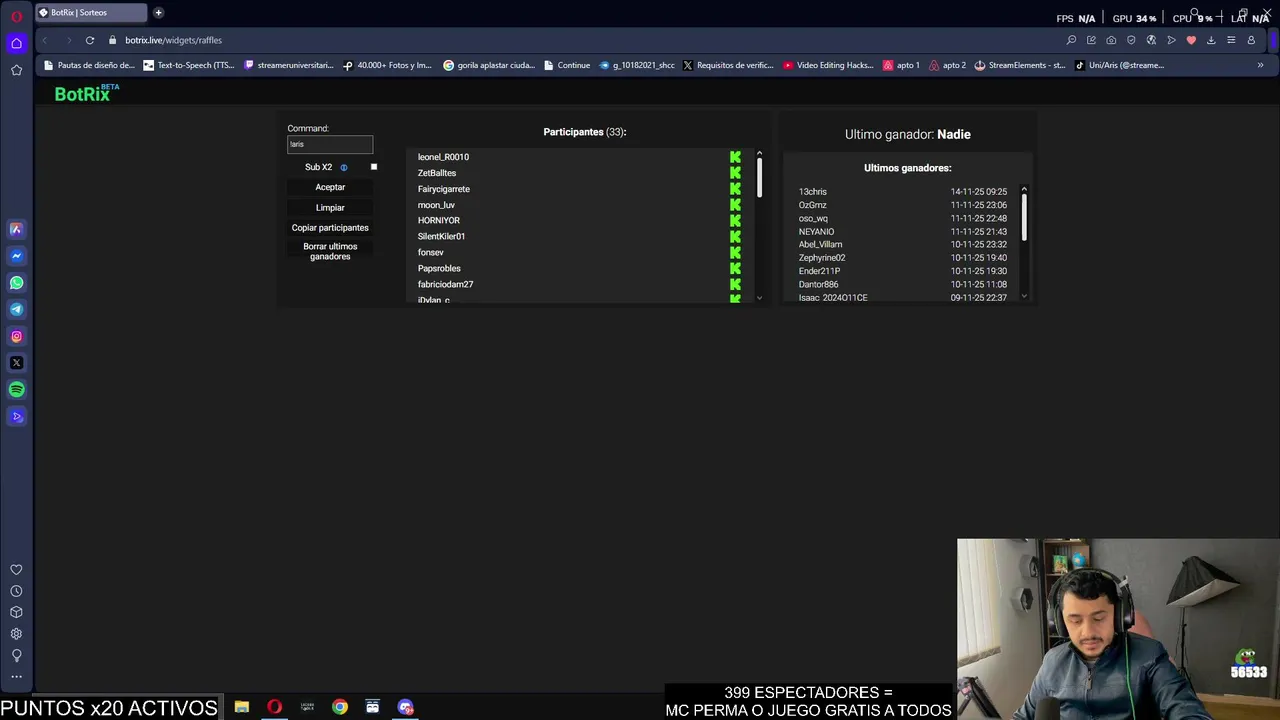
Task: Click the red heart icon in toolbar
Action: tap(1191, 40)
